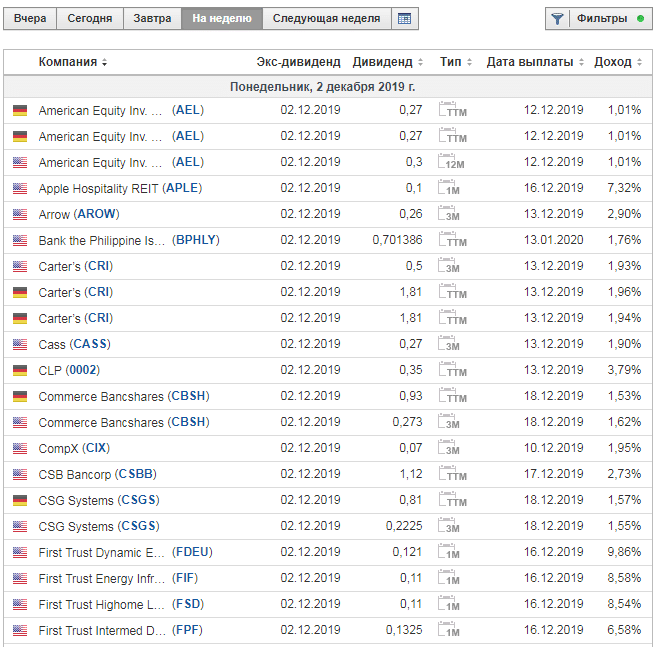Sort by Доход column header

click(x=617, y=62)
